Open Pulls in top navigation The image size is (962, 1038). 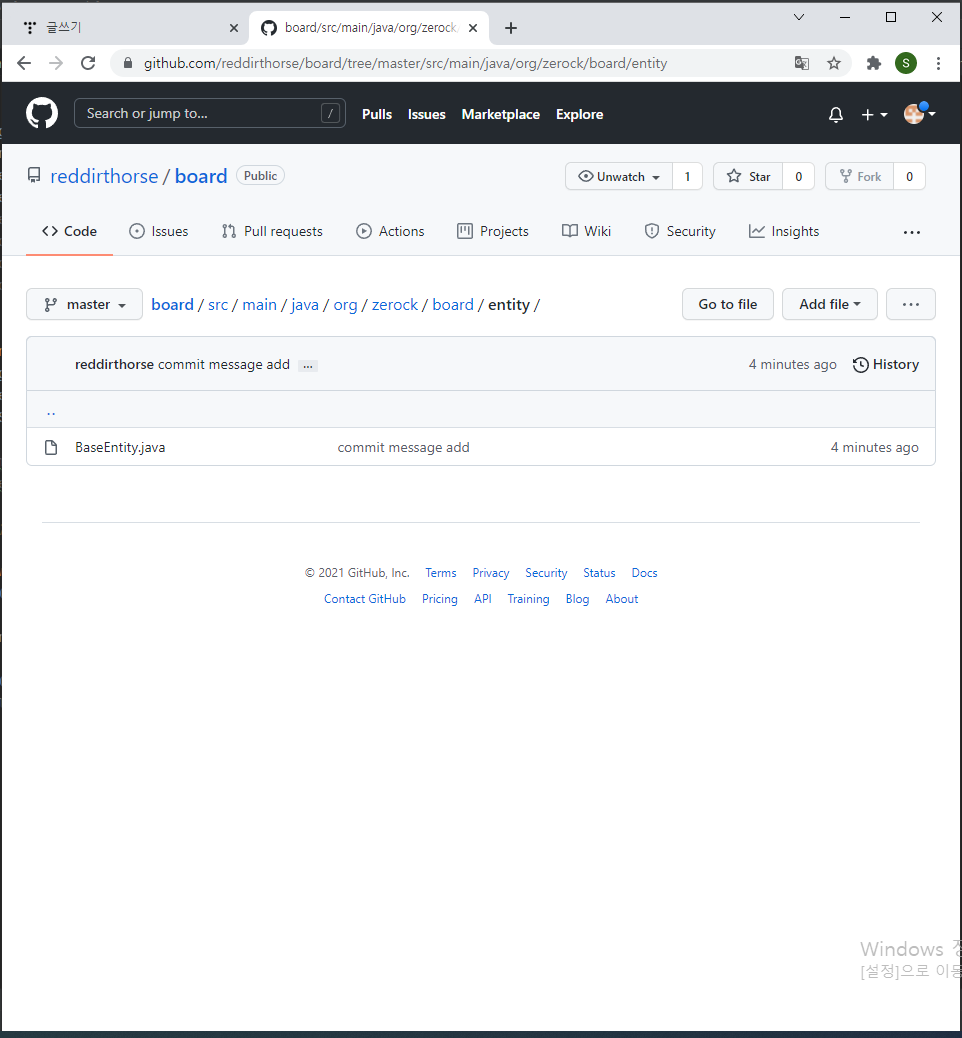pyautogui.click(x=377, y=114)
